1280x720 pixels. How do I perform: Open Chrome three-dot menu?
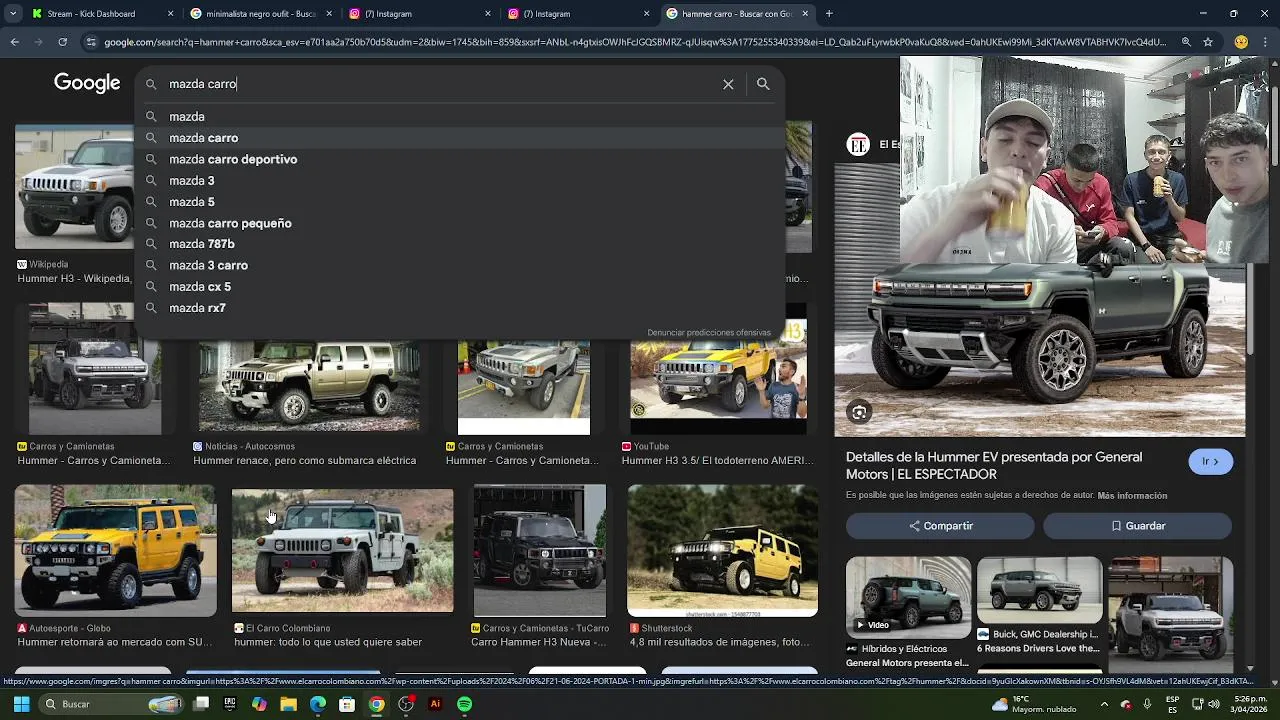(x=1265, y=42)
